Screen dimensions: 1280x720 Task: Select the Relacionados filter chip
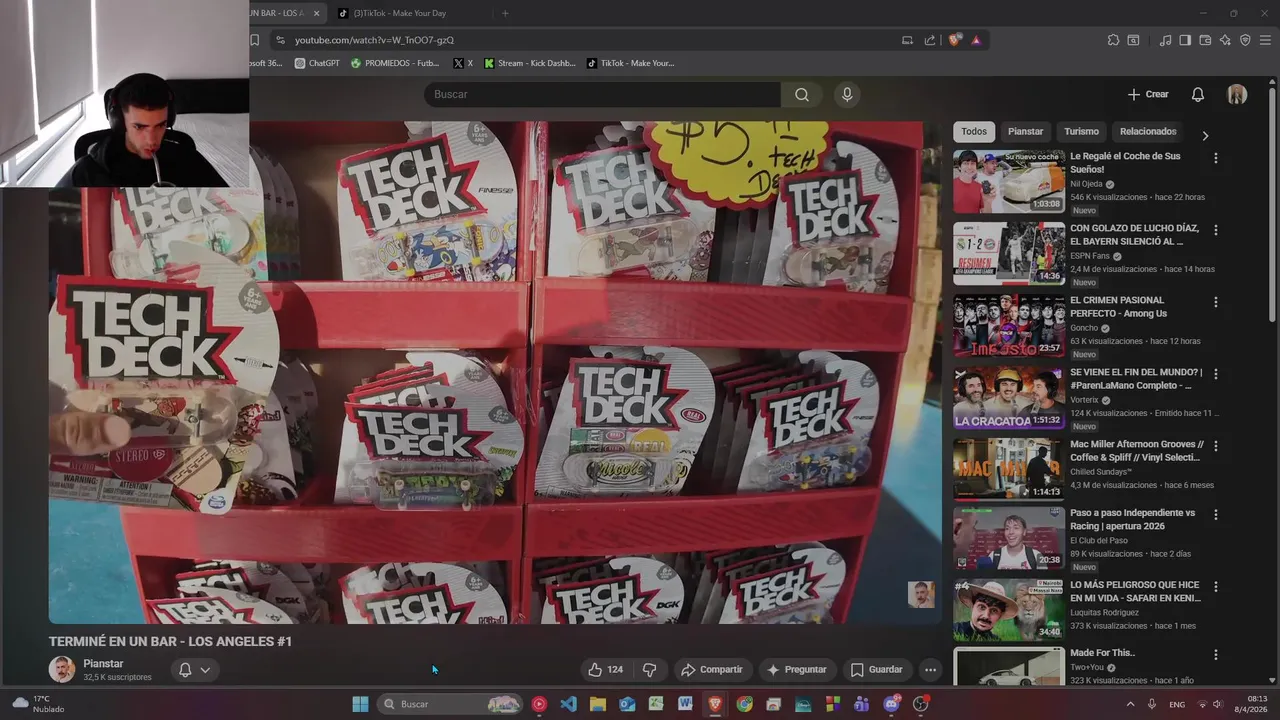[x=1148, y=131]
